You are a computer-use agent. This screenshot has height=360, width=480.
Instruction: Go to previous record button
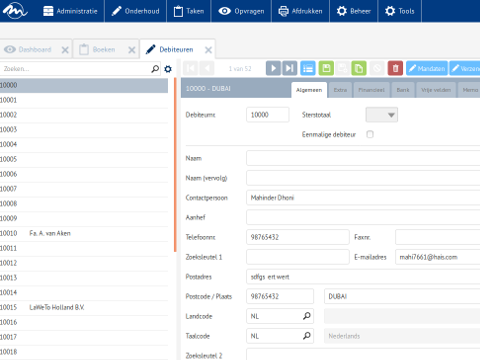click(207, 68)
